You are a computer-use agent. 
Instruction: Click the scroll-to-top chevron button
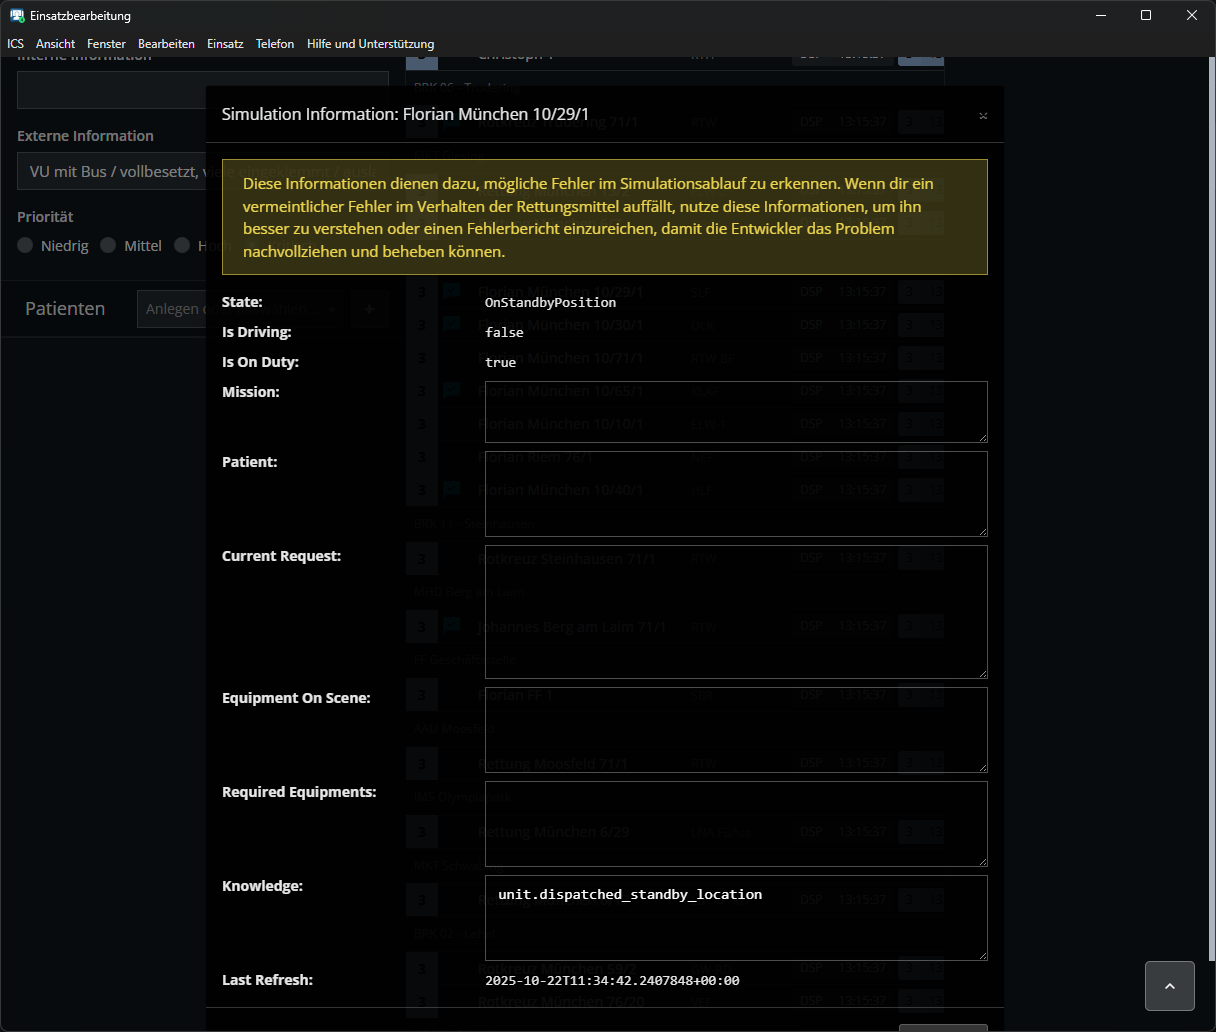pos(1169,986)
